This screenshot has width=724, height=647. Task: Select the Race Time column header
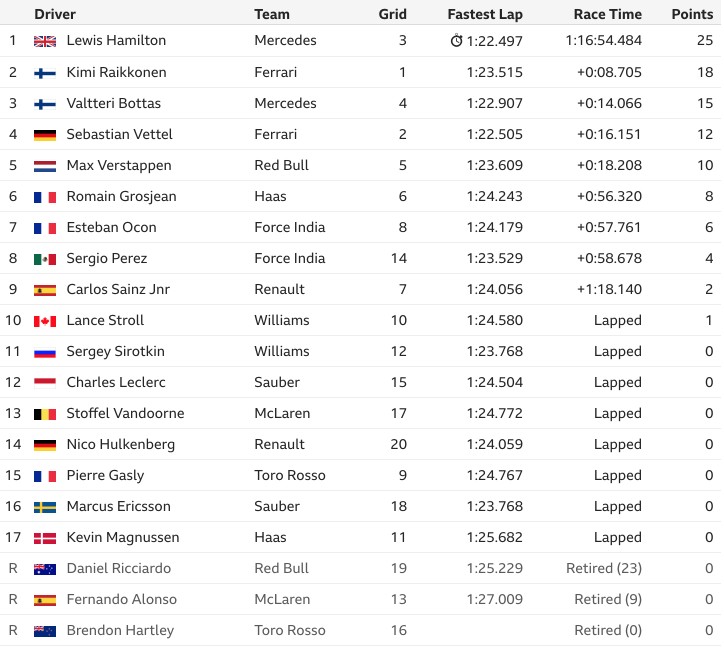point(608,14)
